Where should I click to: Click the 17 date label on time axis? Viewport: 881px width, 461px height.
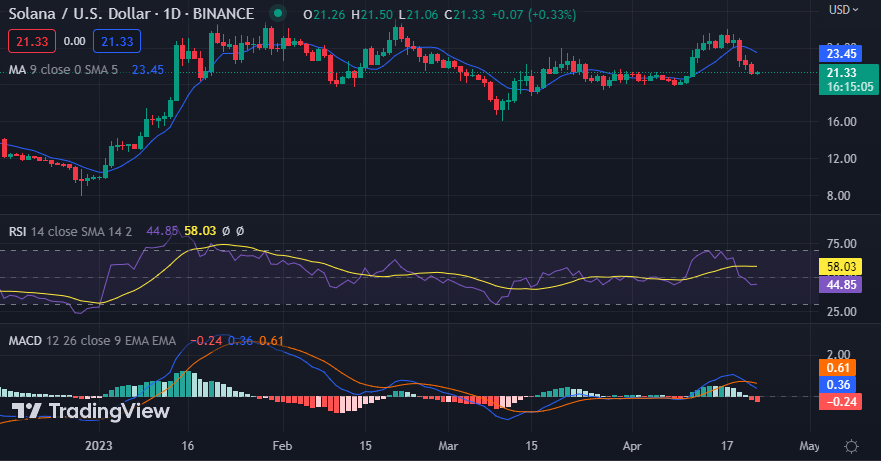pos(727,446)
